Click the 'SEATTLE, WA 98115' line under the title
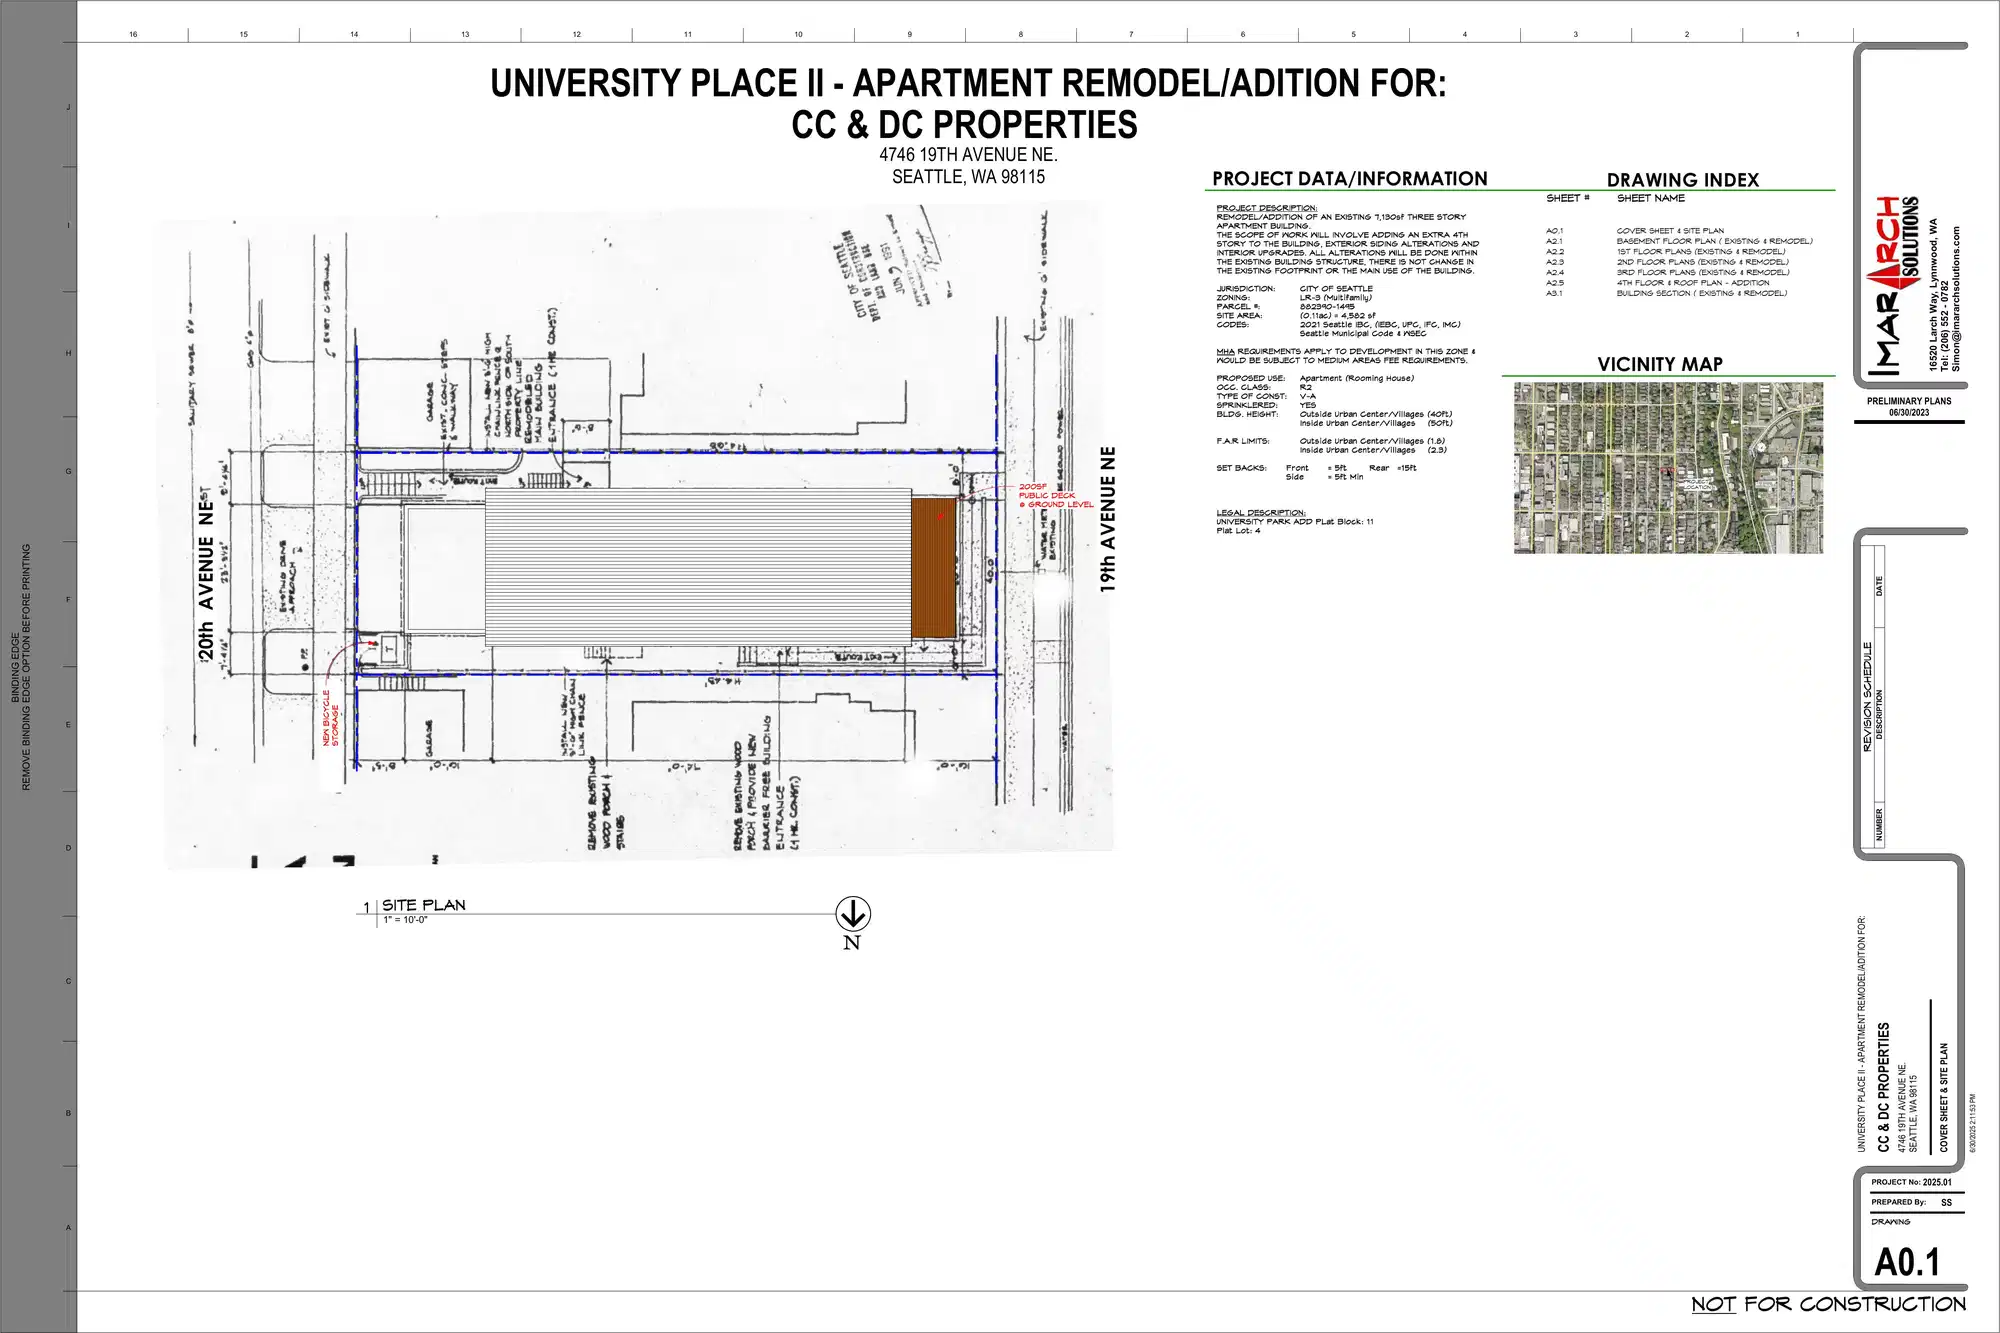This screenshot has height=1333, width=2000. coord(968,177)
